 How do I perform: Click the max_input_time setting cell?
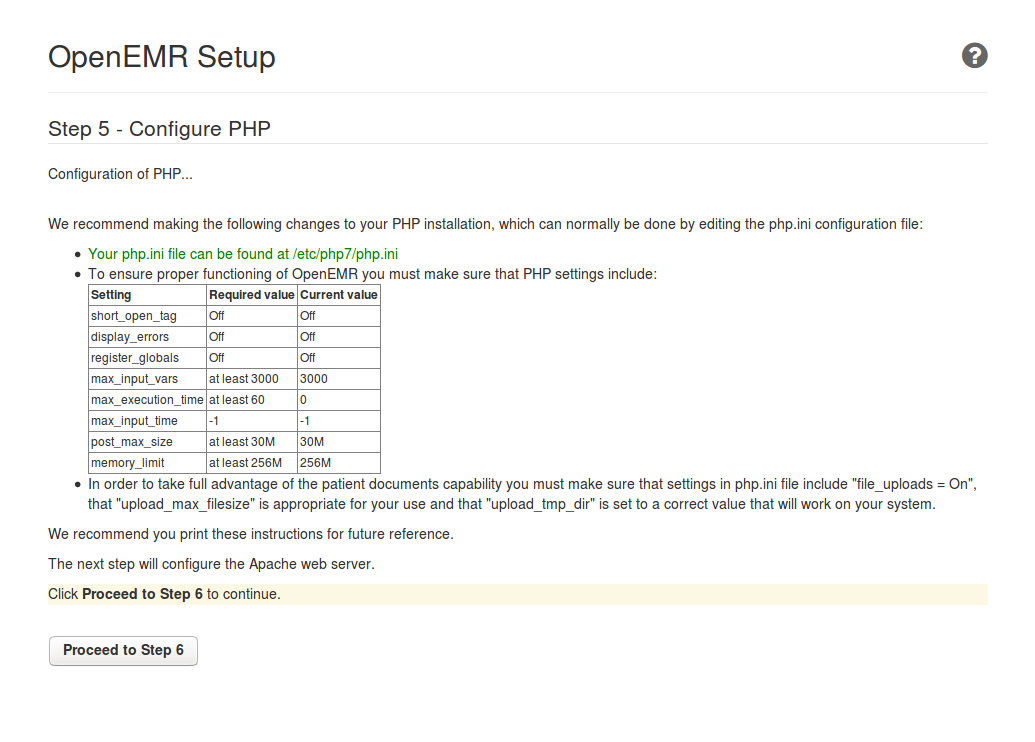click(135, 421)
